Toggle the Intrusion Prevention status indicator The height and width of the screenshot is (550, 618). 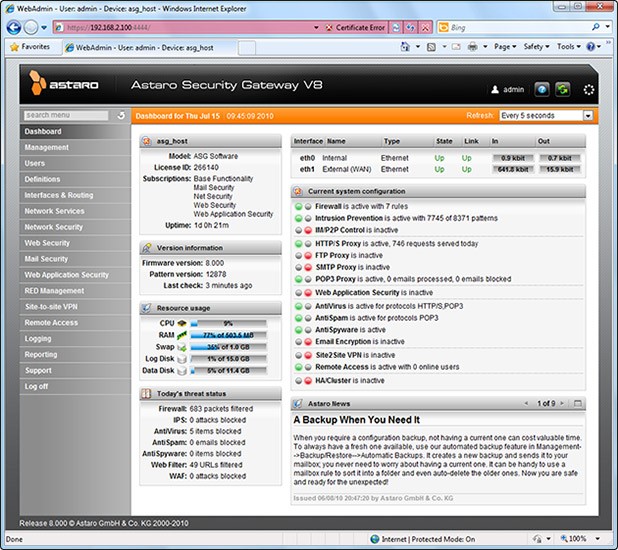click(x=303, y=218)
